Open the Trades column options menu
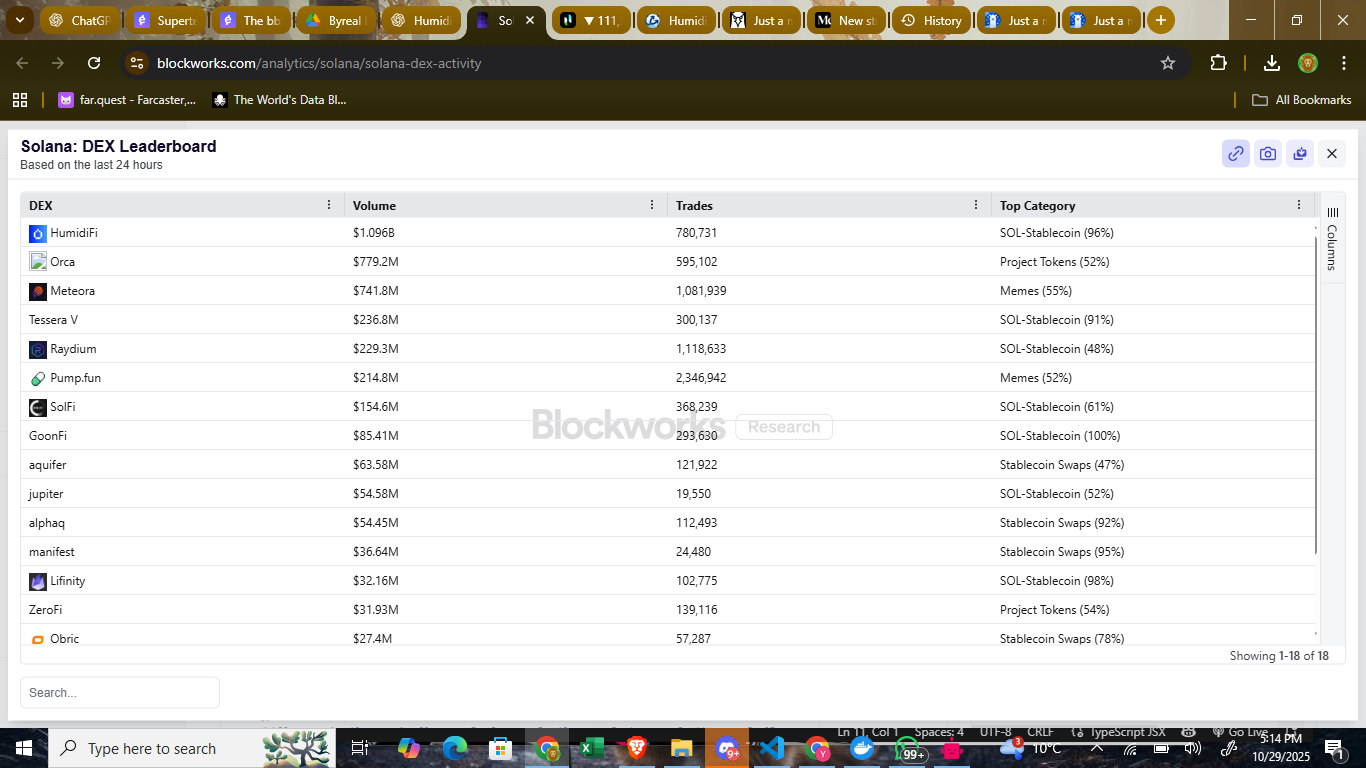Viewport: 1366px width, 768px height. pyautogui.click(x=976, y=205)
